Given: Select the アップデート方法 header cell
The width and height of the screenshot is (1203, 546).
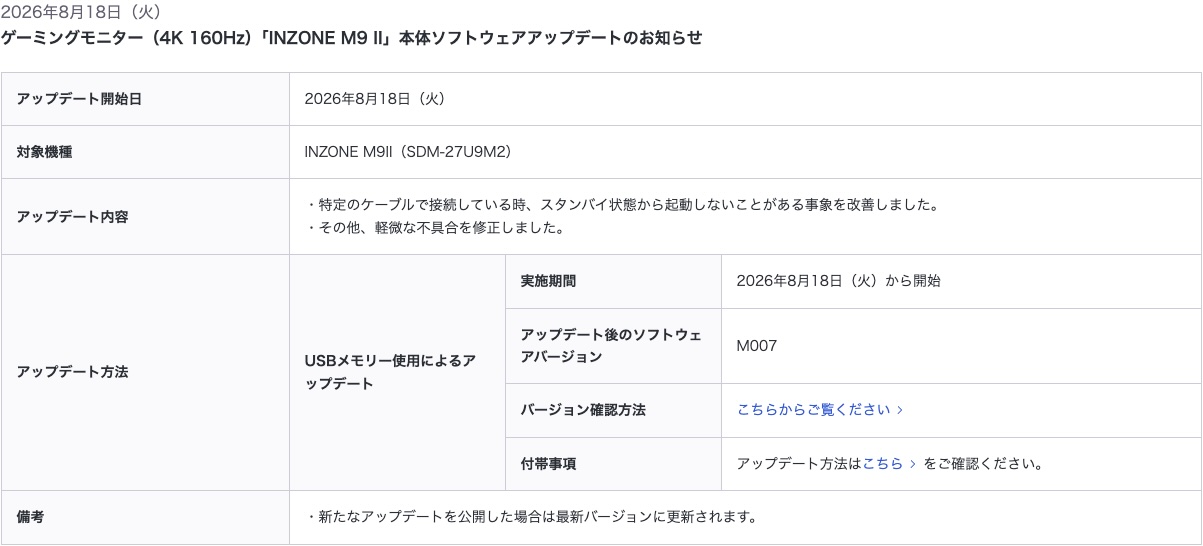Looking at the screenshot, I should point(145,372).
